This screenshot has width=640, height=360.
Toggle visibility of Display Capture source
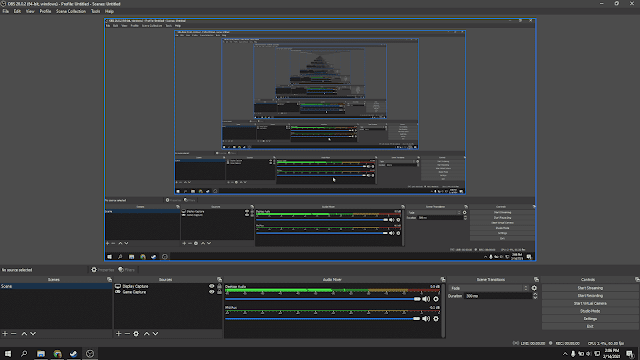click(x=211, y=286)
